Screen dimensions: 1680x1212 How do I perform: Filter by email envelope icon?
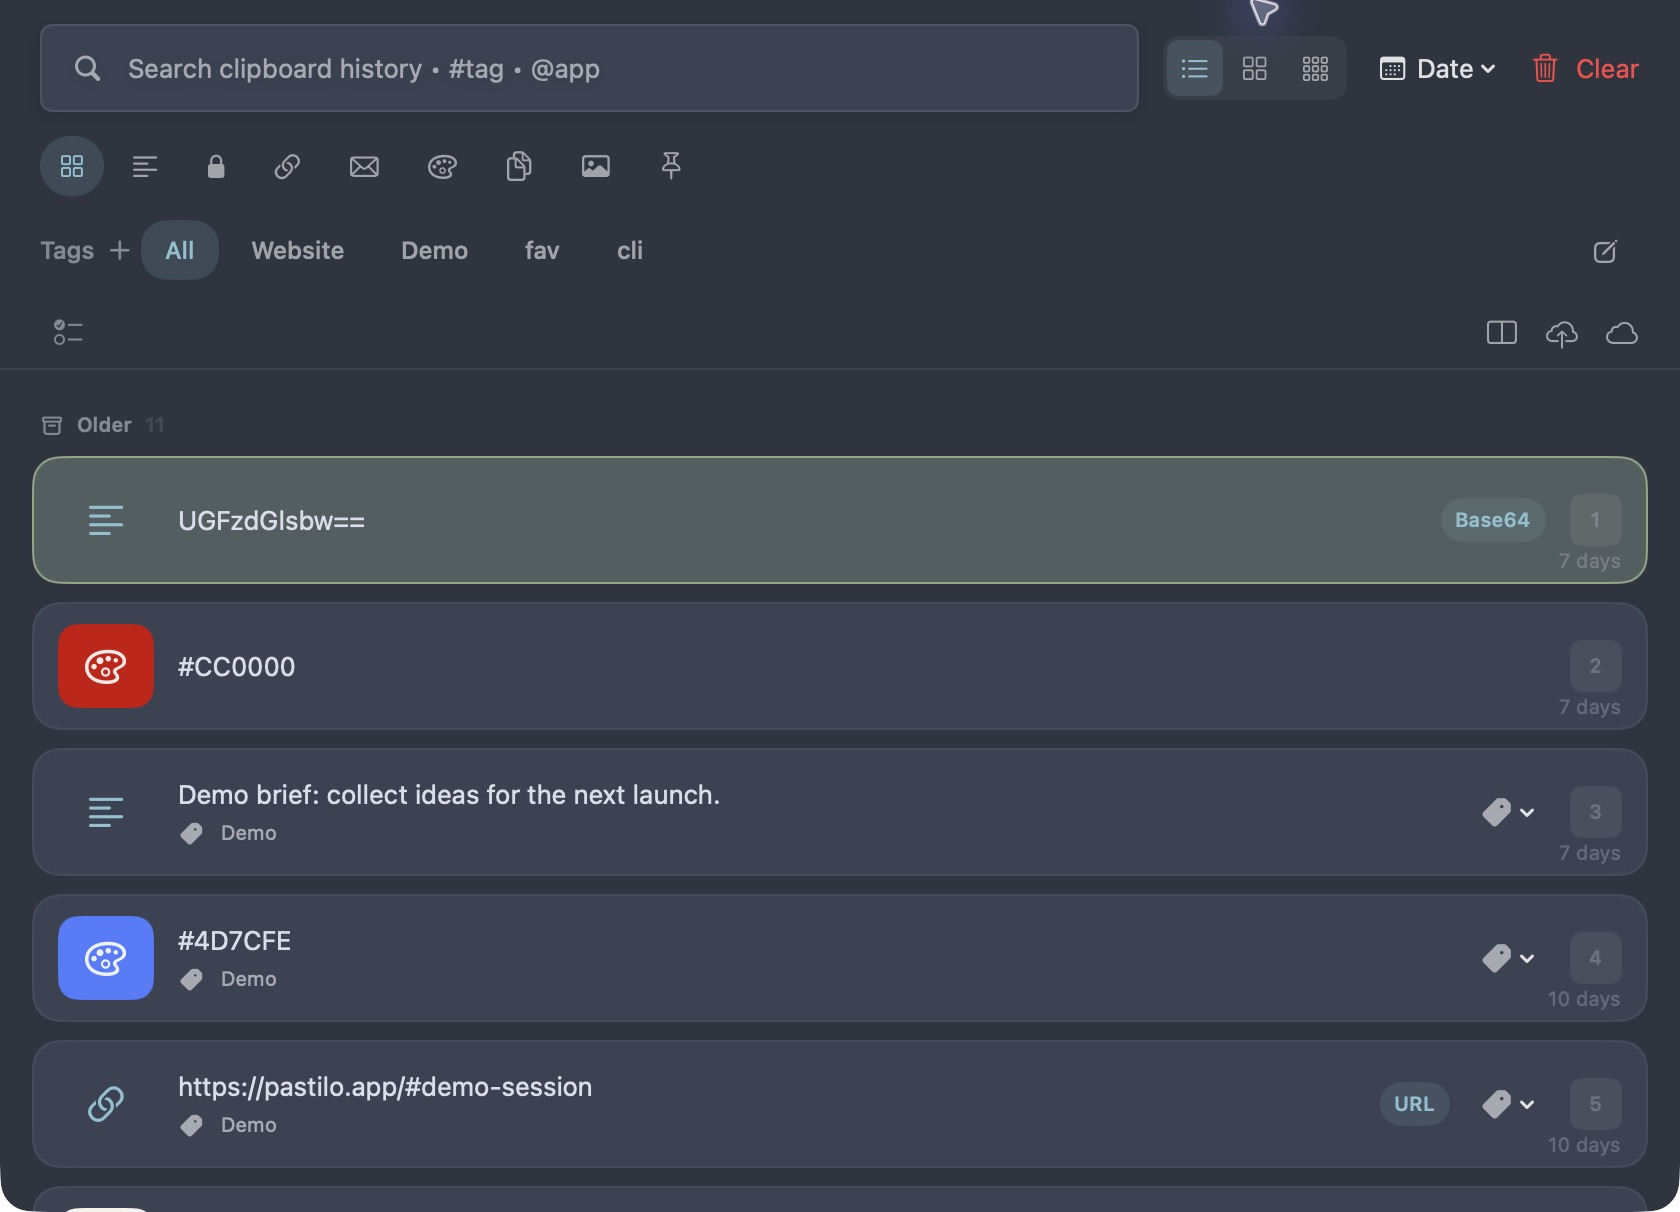[364, 166]
